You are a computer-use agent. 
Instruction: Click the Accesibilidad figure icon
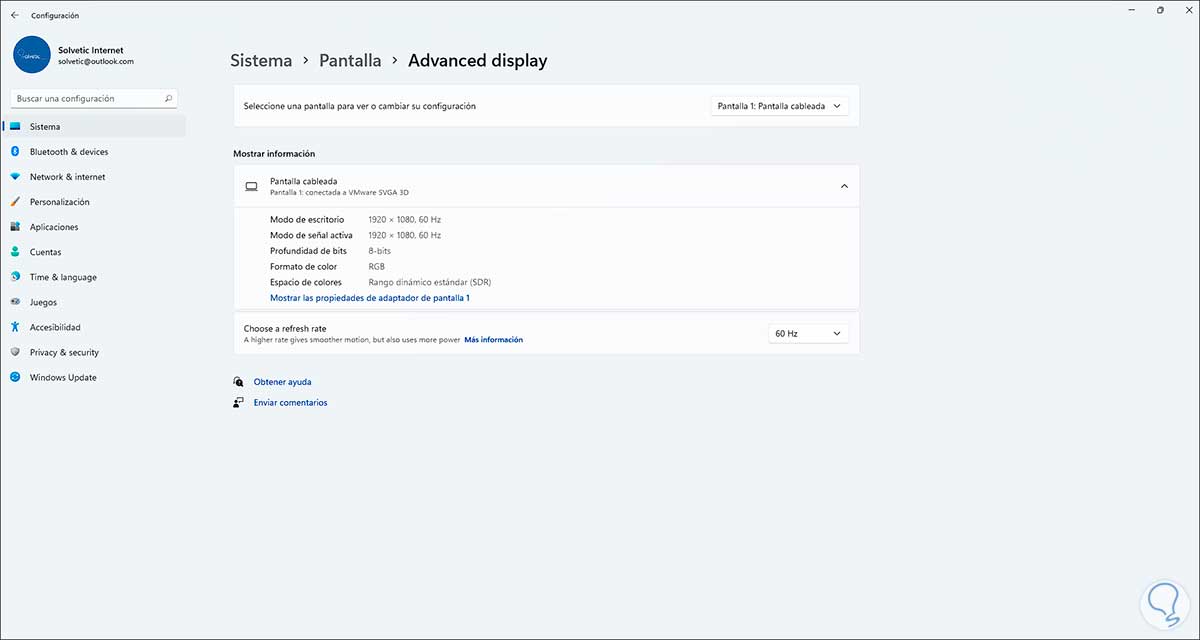[15, 327]
